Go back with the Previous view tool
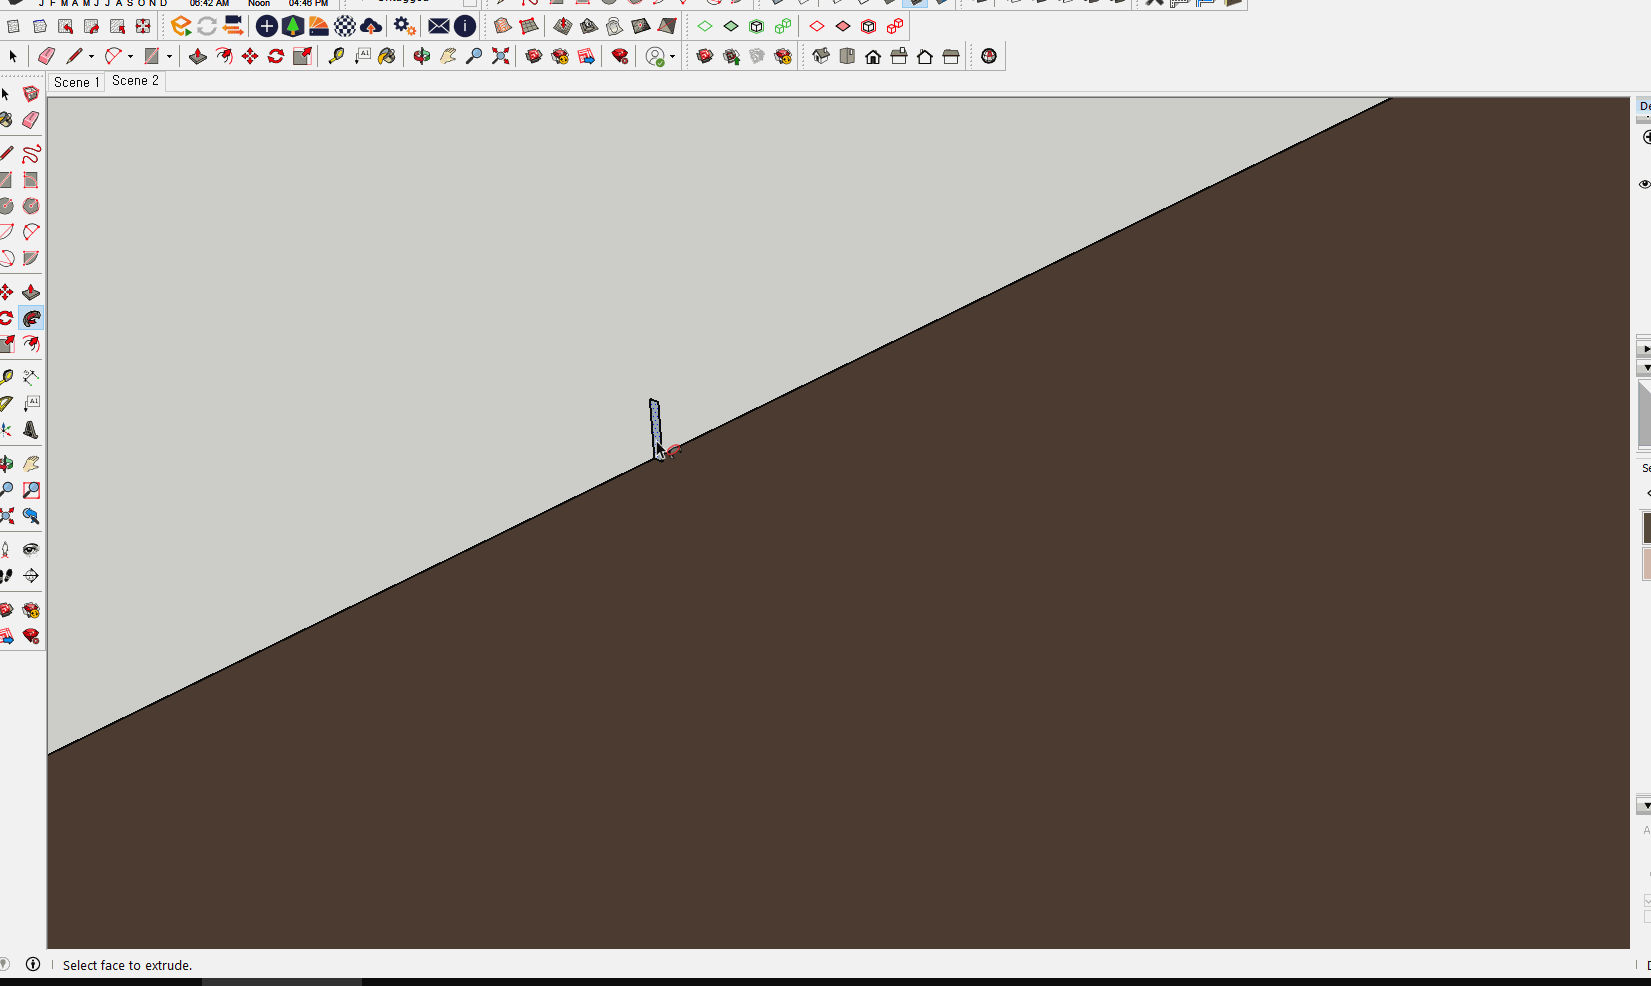Viewport: 1651px width, 986px height. click(31, 516)
